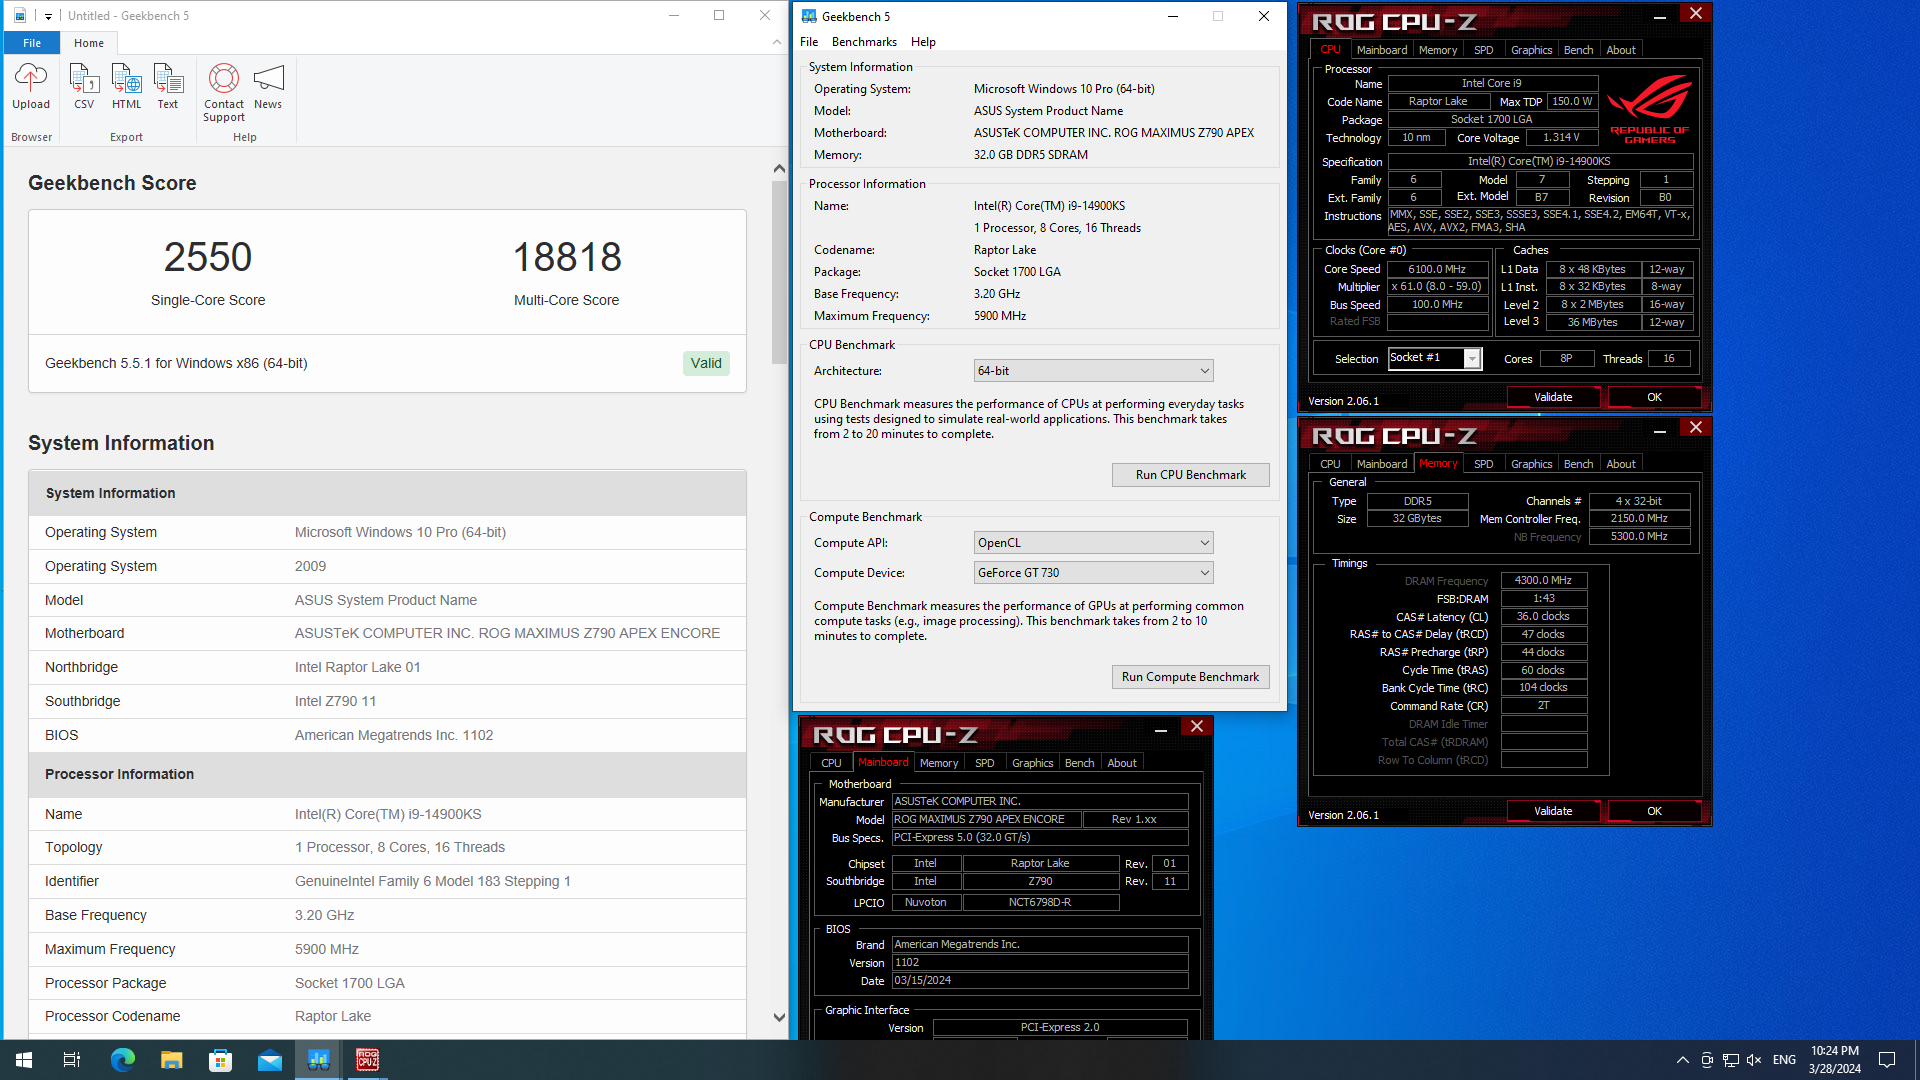Launch Microsoft Edge from taskbar

pos(122,1060)
